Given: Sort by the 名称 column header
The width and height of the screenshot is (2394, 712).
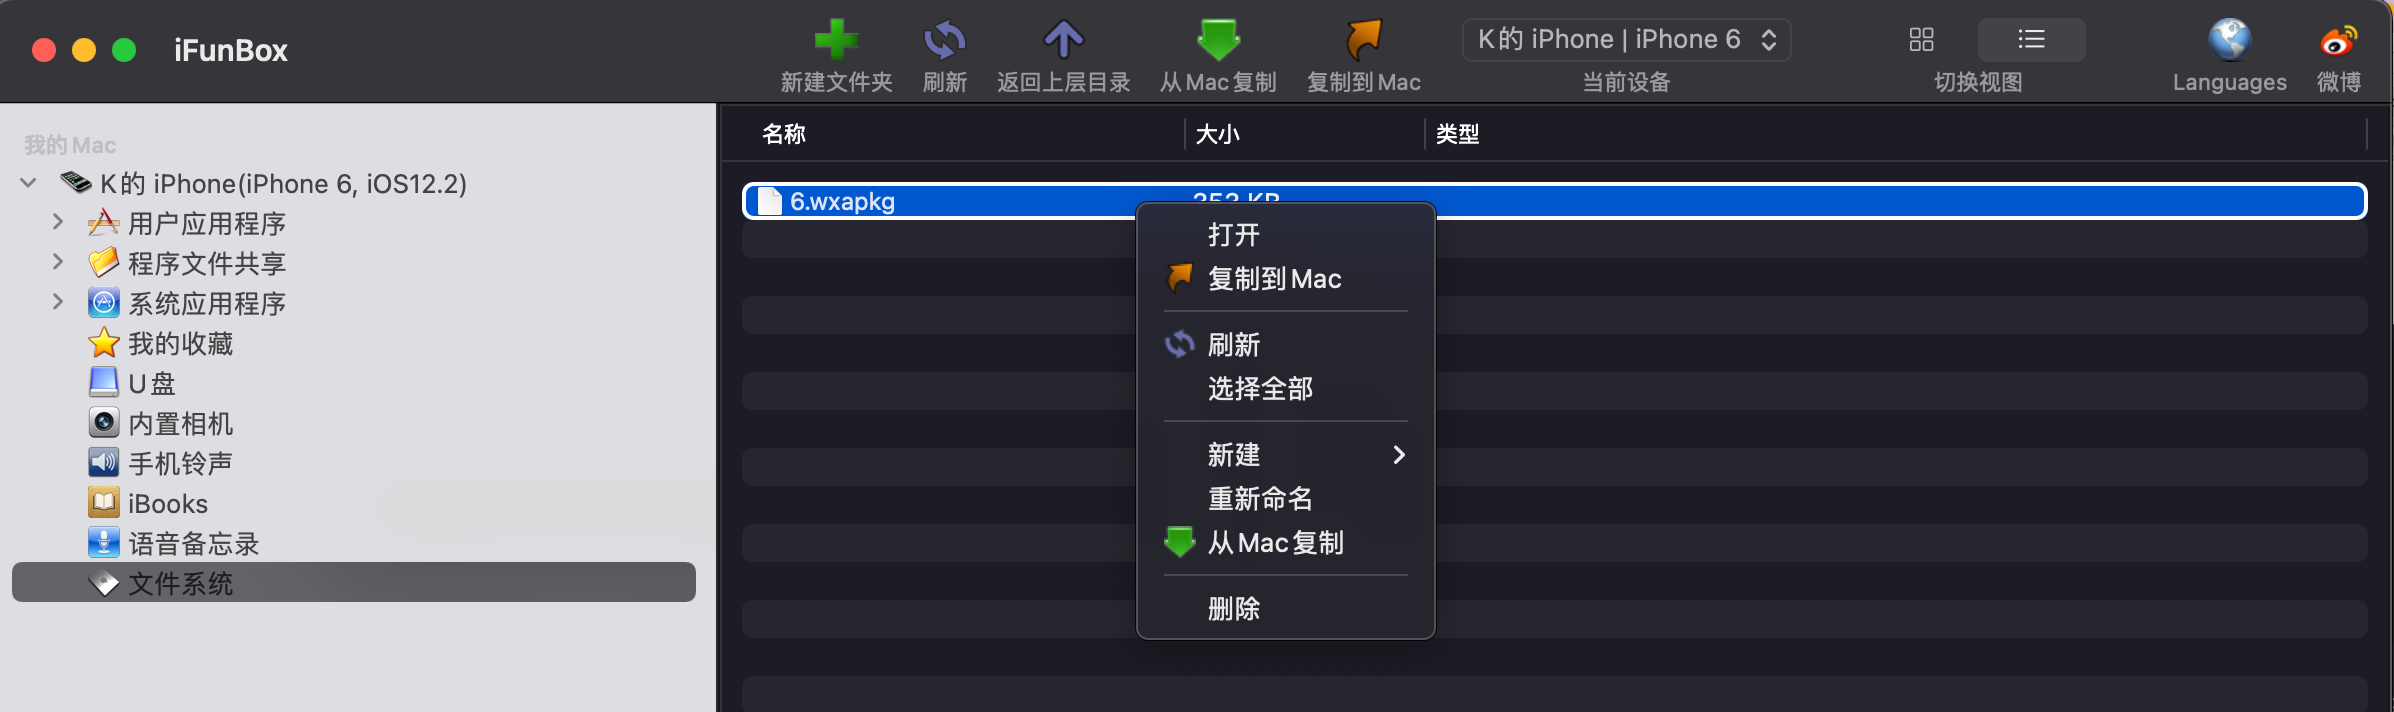Looking at the screenshot, I should coord(783,134).
